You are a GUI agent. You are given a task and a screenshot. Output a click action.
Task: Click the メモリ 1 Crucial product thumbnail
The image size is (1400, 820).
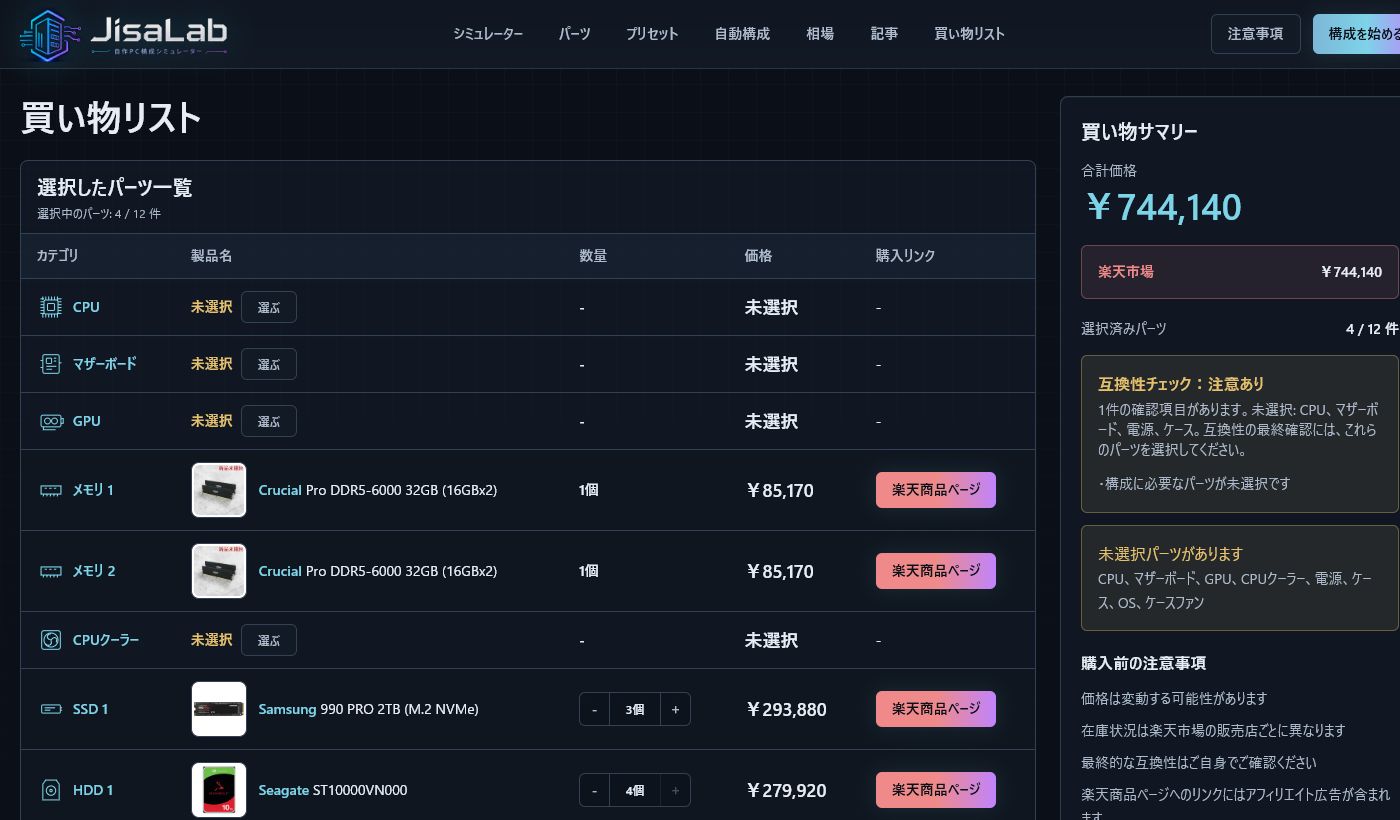(x=219, y=490)
